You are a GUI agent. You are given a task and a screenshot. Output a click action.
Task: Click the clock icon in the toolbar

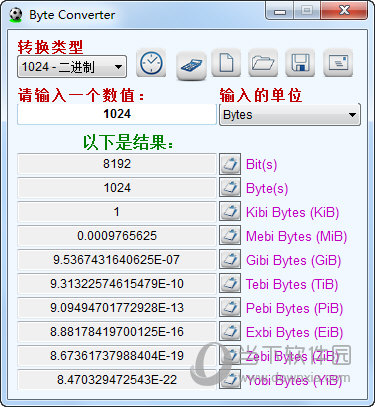[x=151, y=63]
